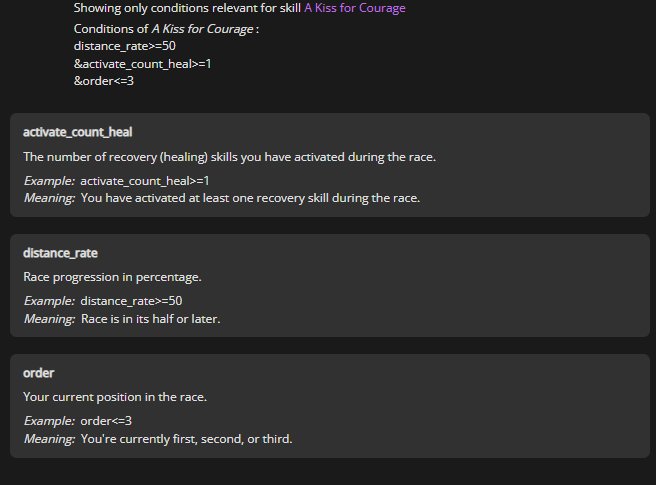The width and height of the screenshot is (656, 485).
Task: Click the 'Showing only conditions relevant' header text
Action: point(187,8)
